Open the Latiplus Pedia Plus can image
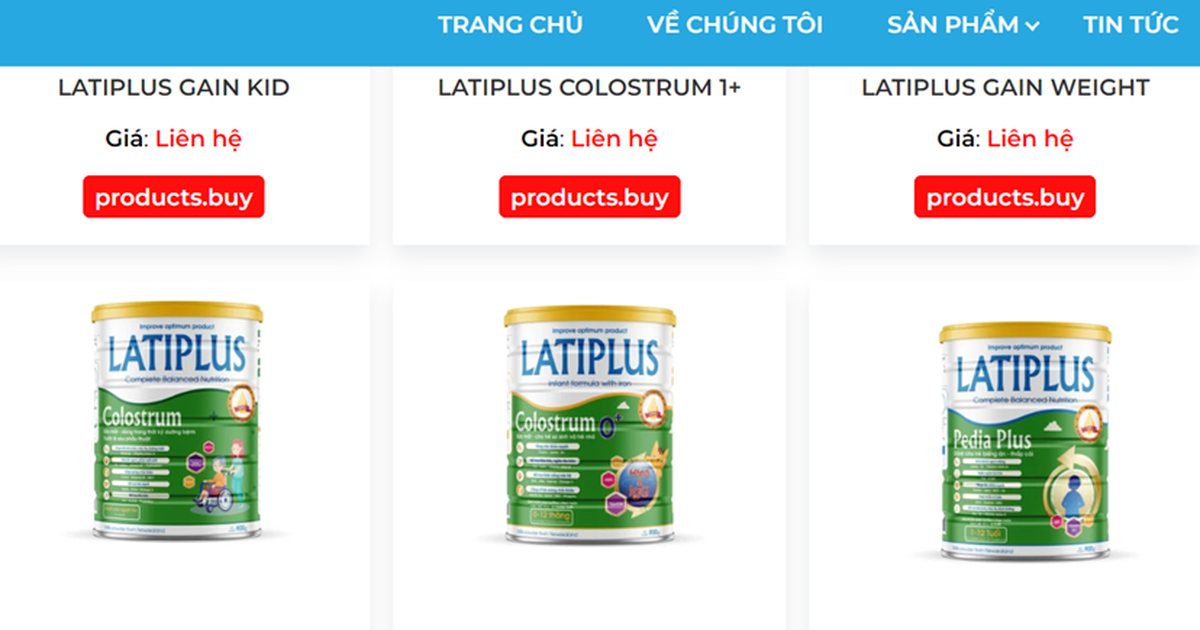Viewport: 1200px width, 630px height. point(1025,441)
